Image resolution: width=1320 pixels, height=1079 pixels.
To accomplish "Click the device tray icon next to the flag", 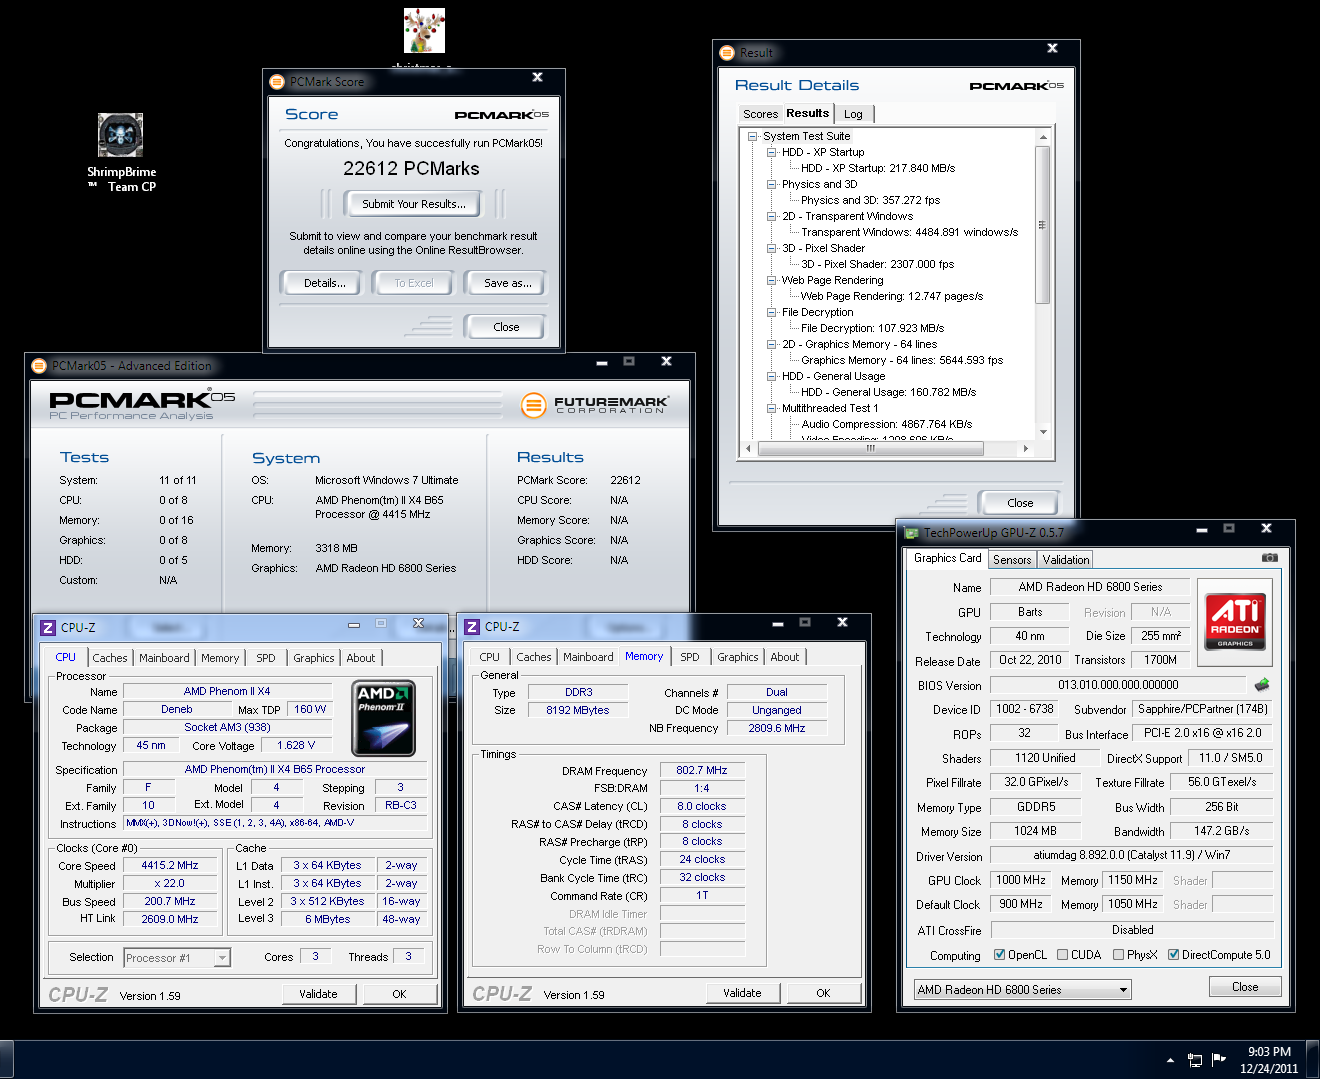I will [x=1195, y=1060].
